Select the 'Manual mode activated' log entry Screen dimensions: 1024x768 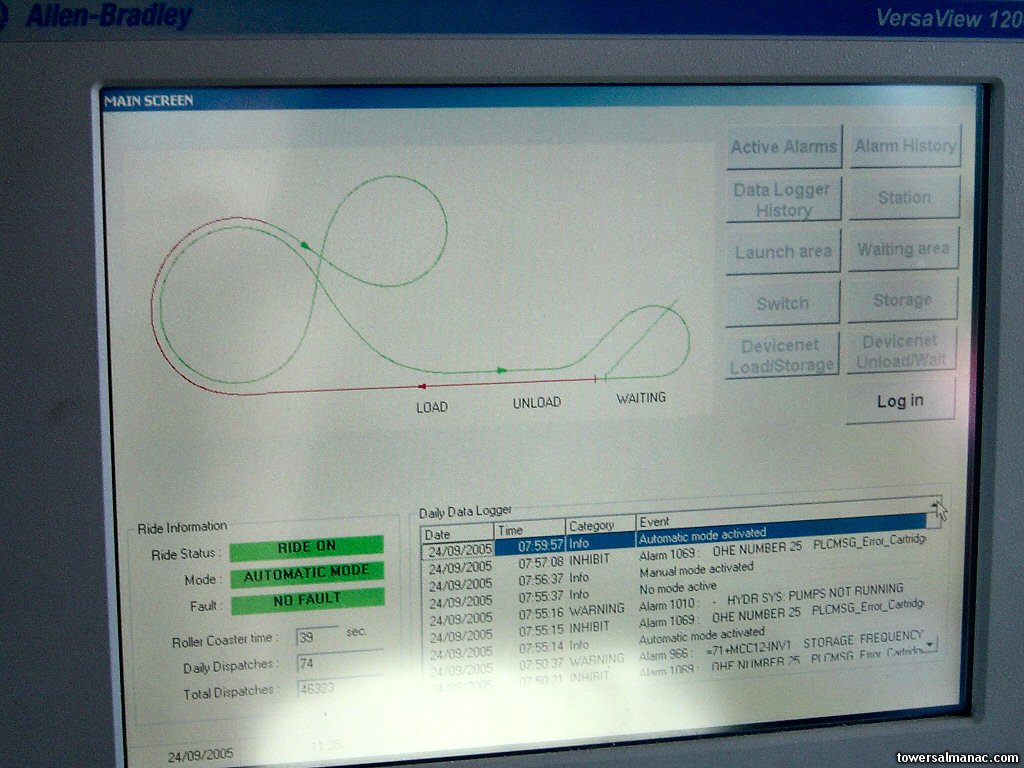tap(697, 568)
